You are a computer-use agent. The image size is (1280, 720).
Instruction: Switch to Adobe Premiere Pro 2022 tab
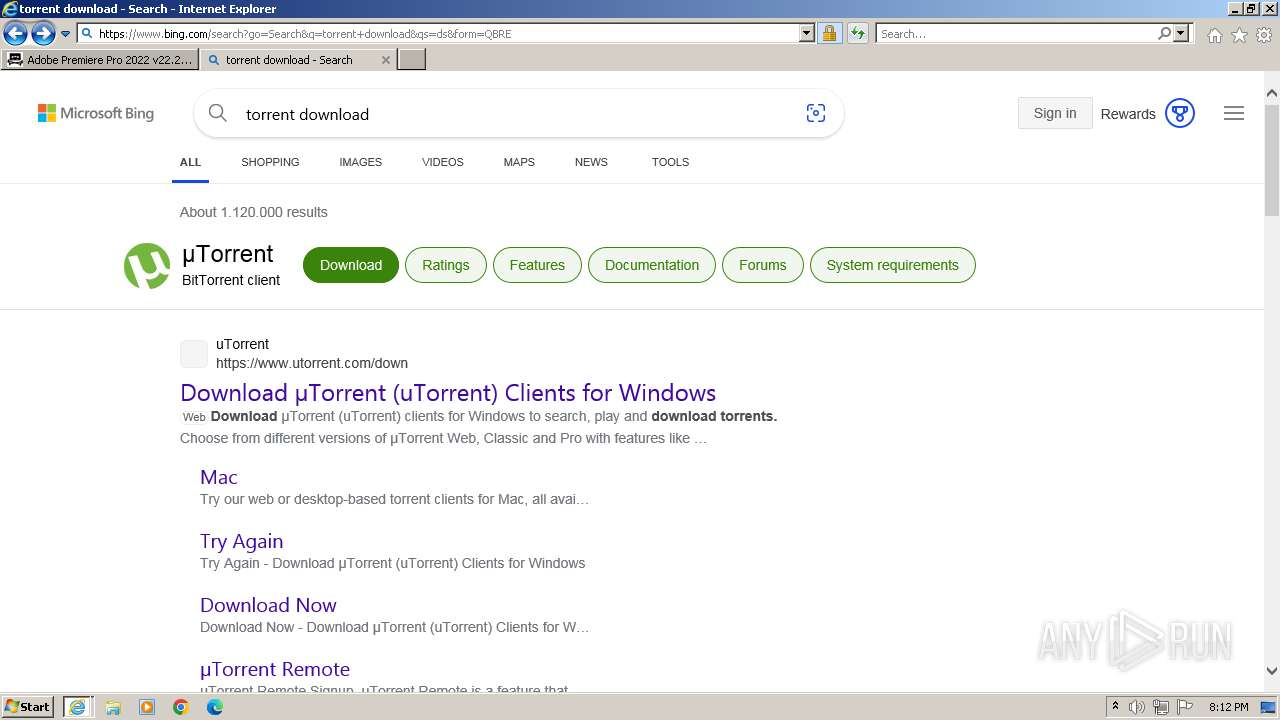click(x=99, y=60)
